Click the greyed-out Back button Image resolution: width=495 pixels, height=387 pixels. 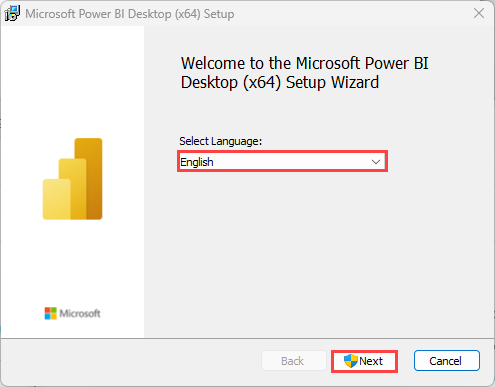(x=293, y=361)
